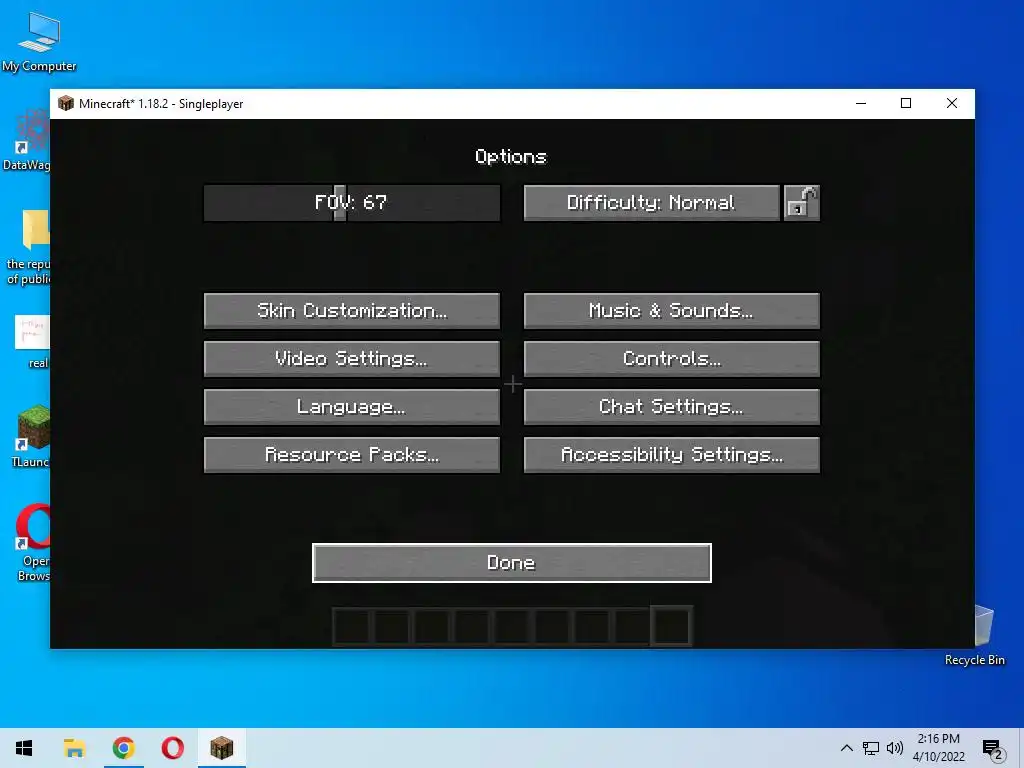1024x768 pixels.
Task: Click the Done button
Action: click(x=512, y=563)
